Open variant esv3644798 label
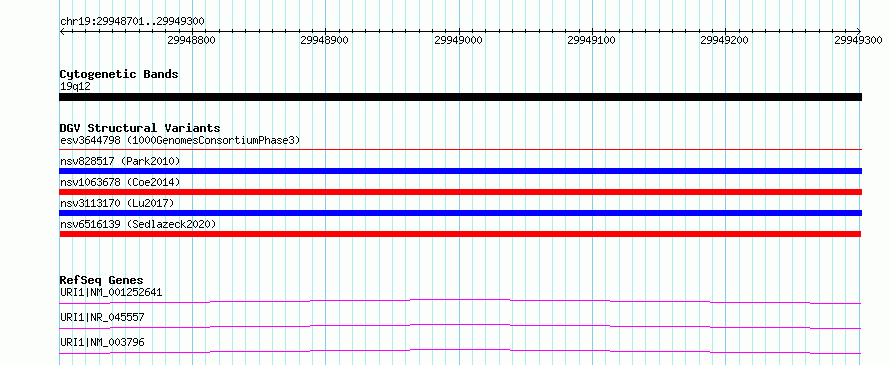The height and width of the screenshot is (365, 890). [x=180, y=140]
